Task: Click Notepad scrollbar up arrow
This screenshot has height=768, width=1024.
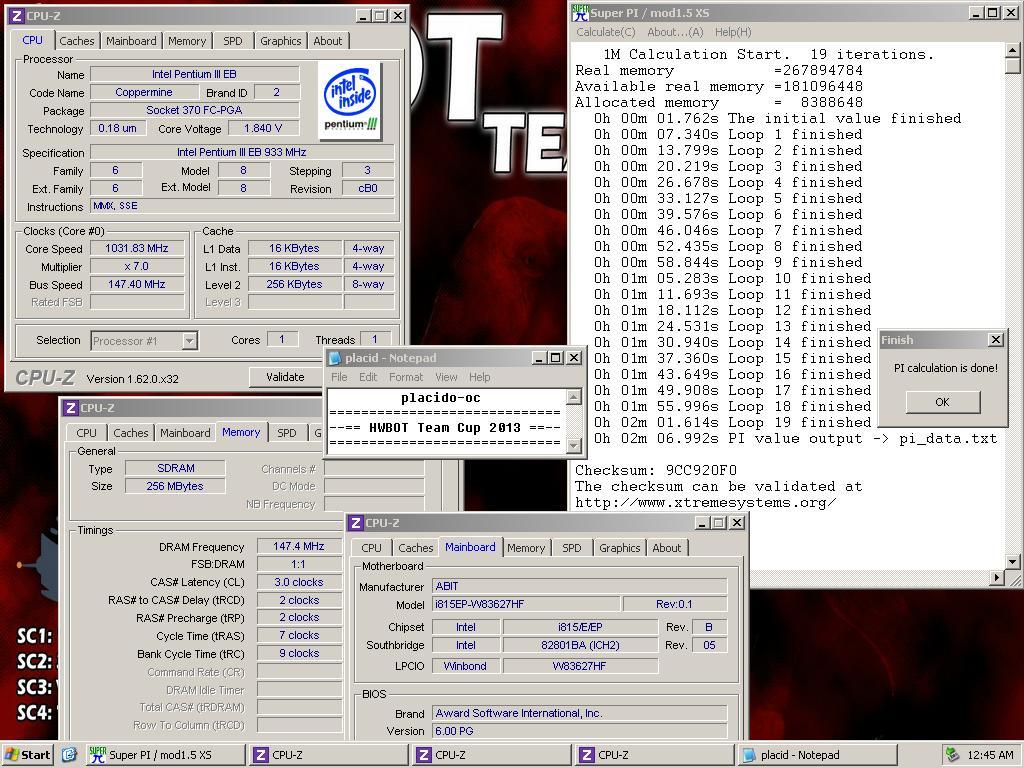Action: (x=573, y=397)
